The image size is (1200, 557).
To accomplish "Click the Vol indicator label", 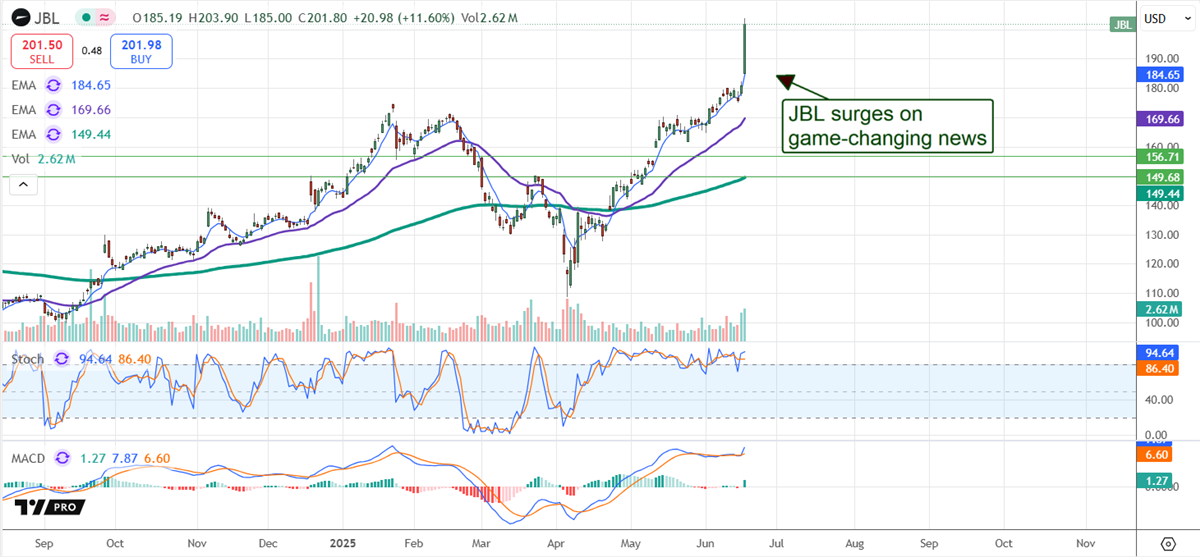I will pos(21,159).
